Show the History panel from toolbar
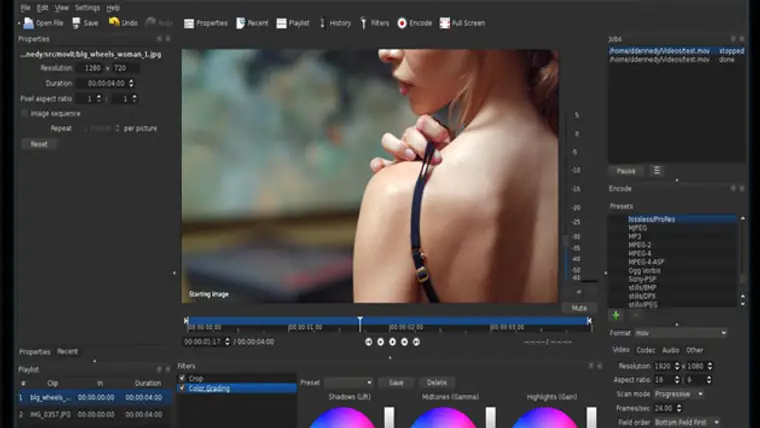Viewport: 760px width, 428px height. pos(322,23)
